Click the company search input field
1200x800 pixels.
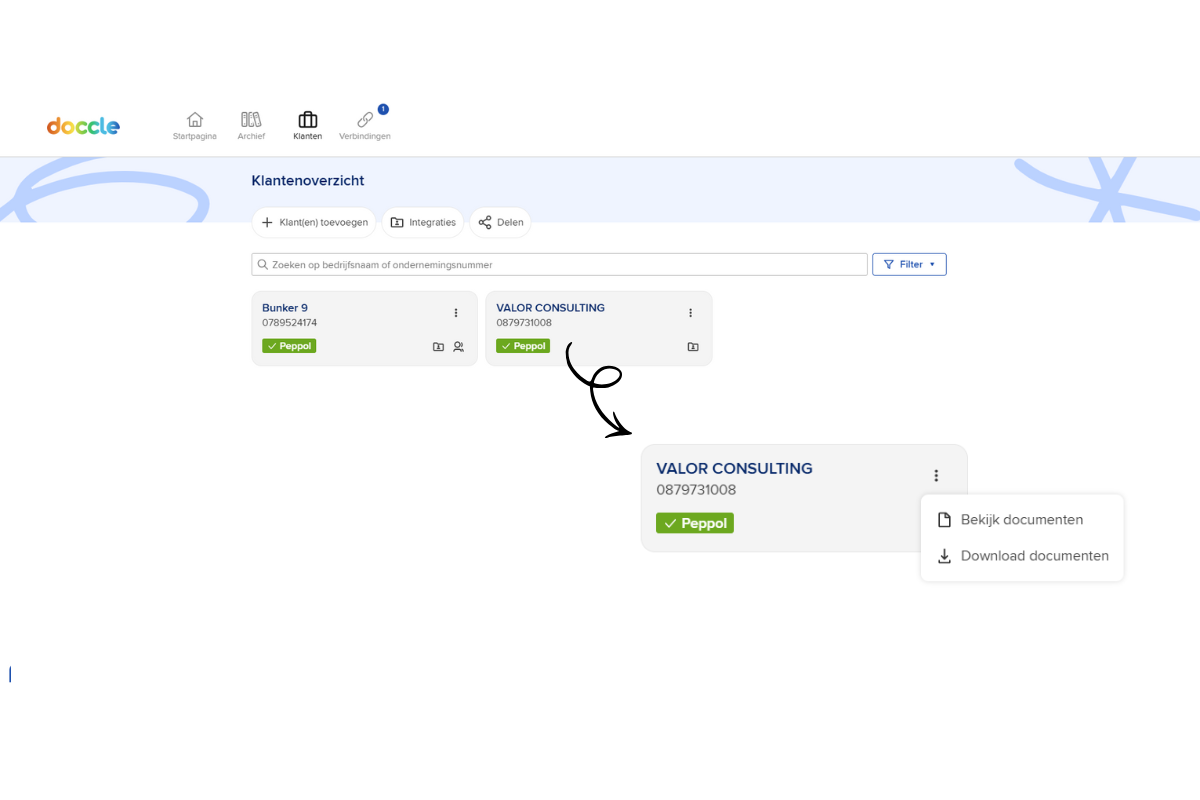pyautogui.click(x=560, y=265)
